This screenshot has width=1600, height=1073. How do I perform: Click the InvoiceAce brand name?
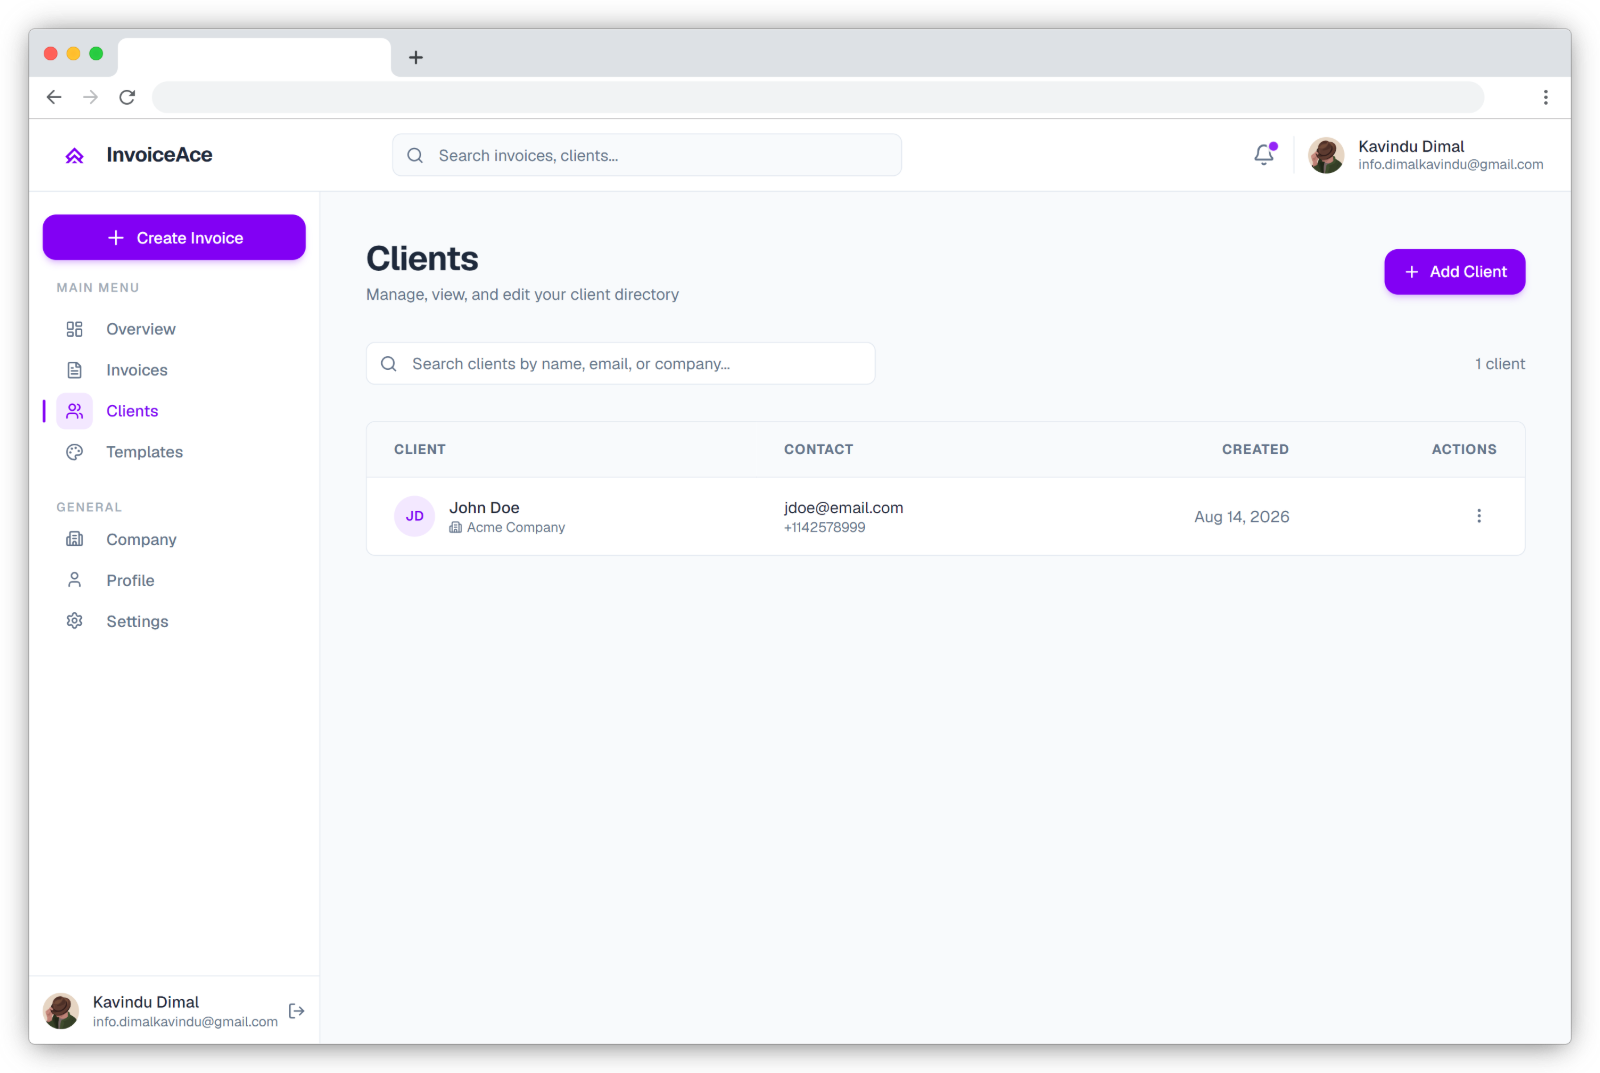click(x=159, y=155)
